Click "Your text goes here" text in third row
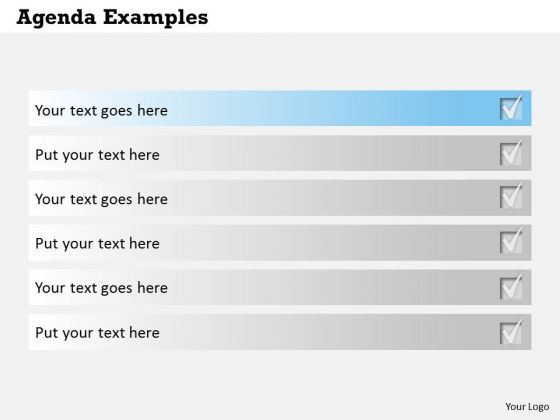Screen dimensions: 560x420 tap(101, 199)
